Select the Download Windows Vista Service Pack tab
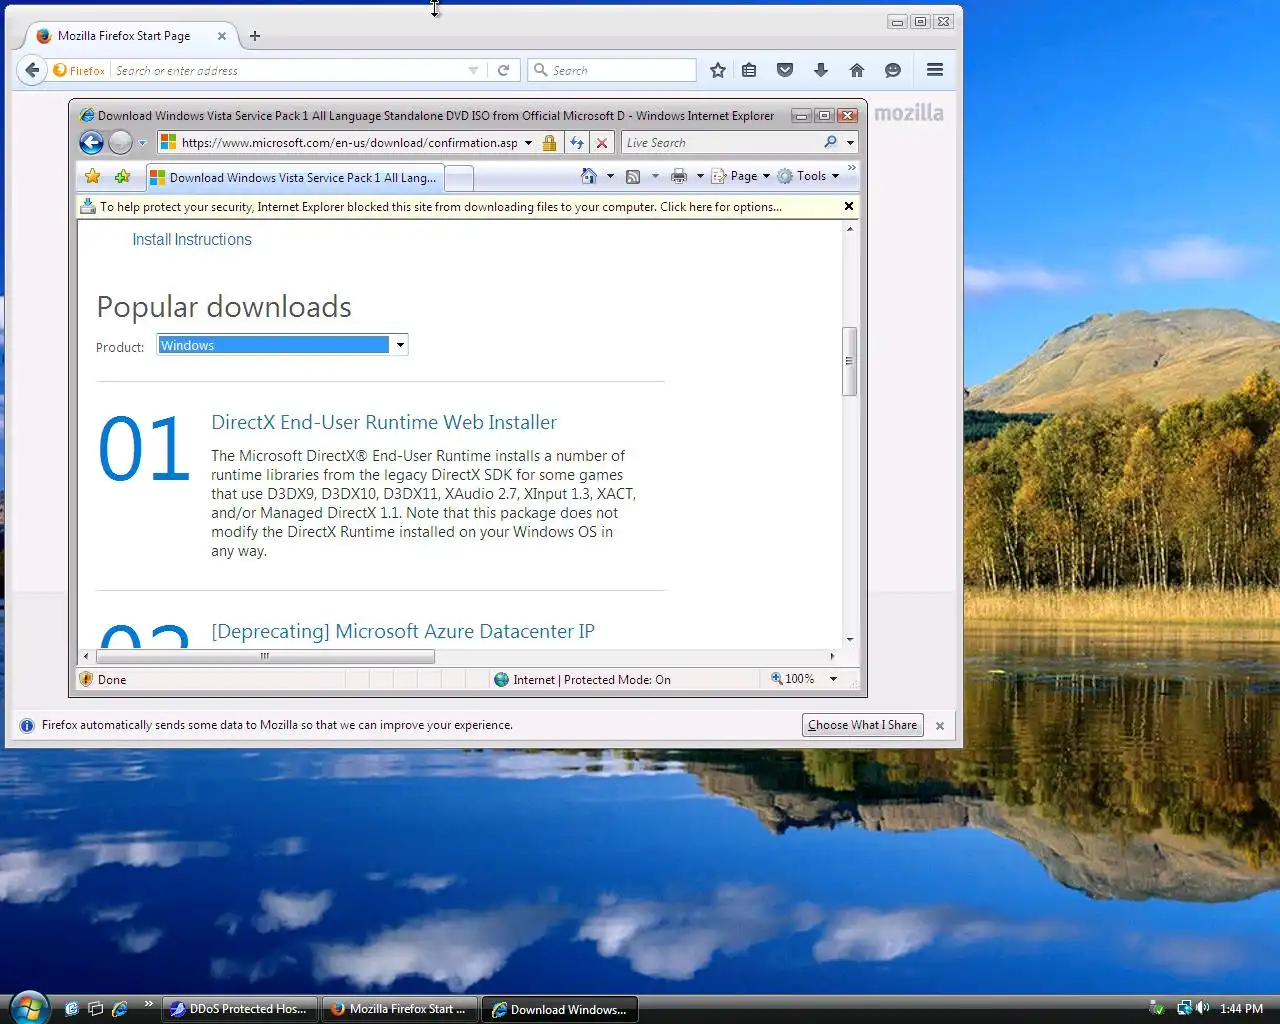Screen dimensions: 1280x1024 294,178
